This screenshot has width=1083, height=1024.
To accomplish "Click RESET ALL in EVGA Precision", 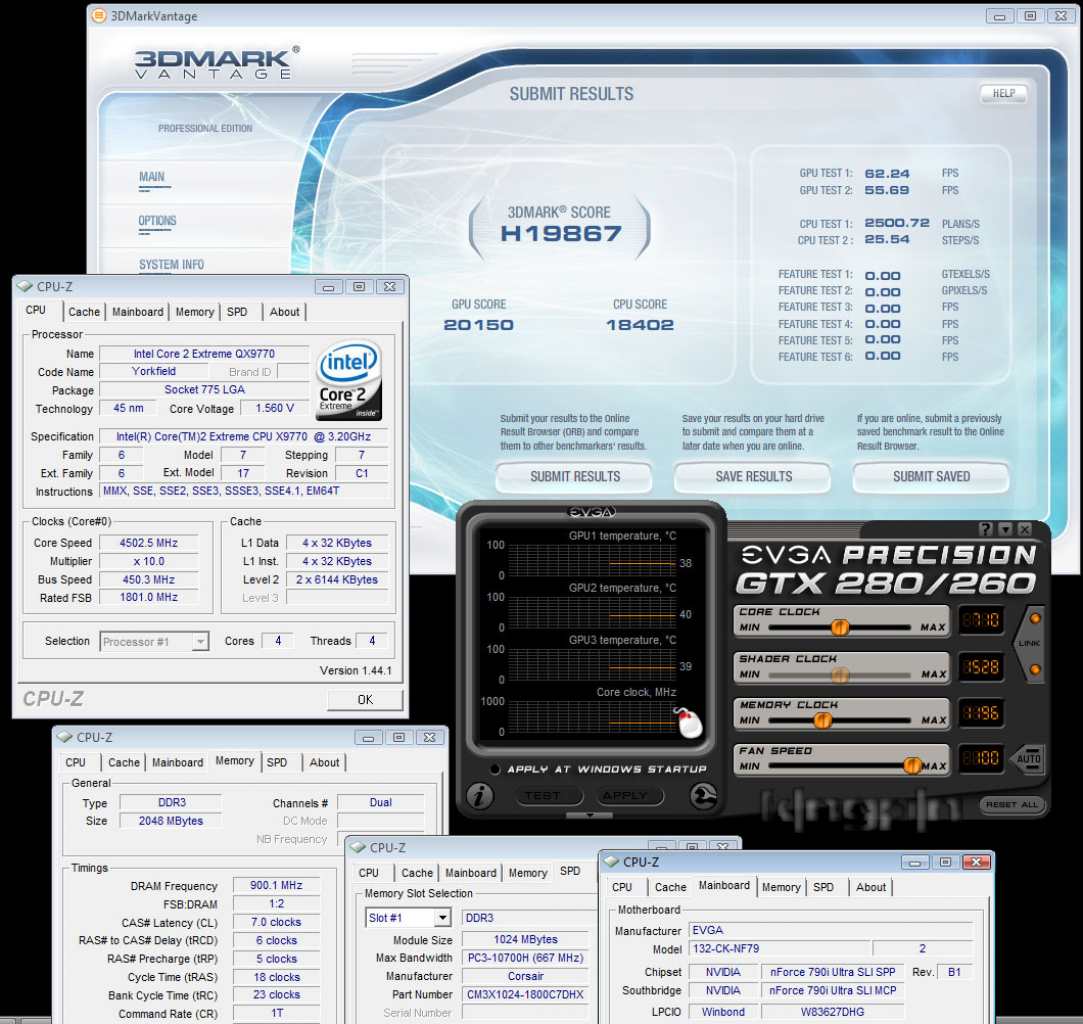I will (1012, 804).
